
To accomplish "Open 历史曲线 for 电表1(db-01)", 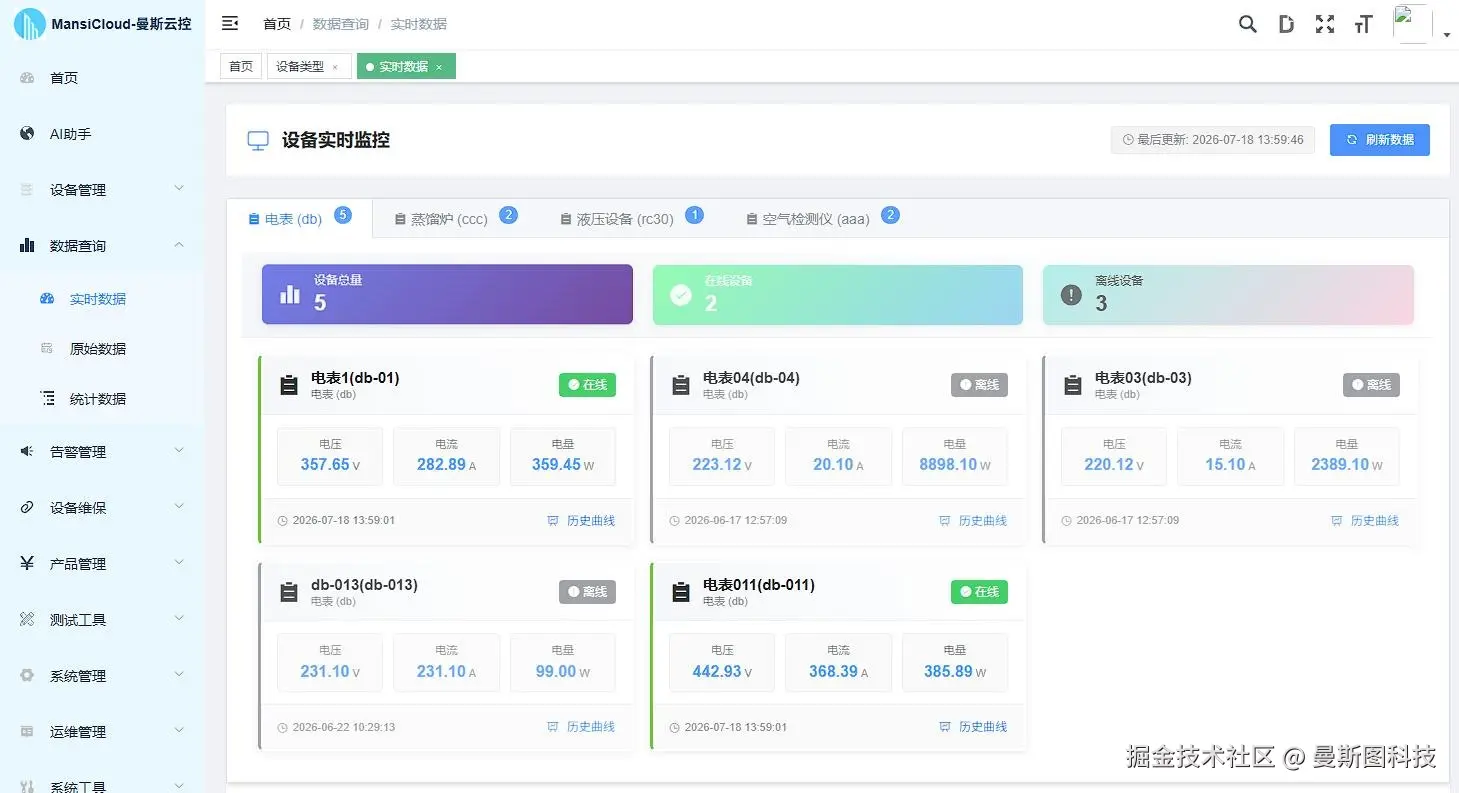I will click(581, 521).
